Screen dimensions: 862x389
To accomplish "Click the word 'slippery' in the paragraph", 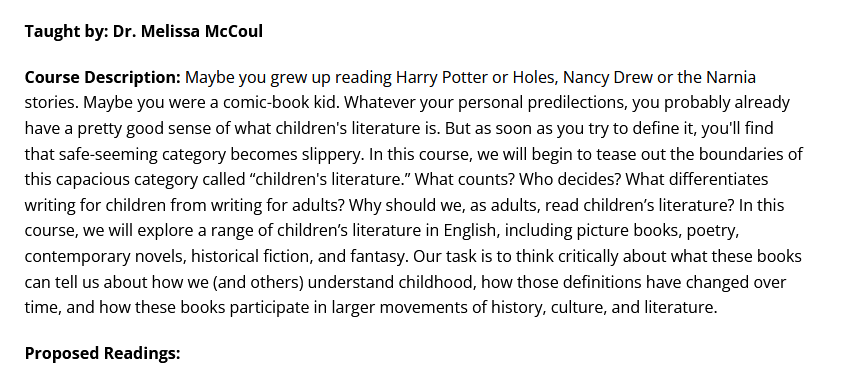I will click(x=333, y=154).
